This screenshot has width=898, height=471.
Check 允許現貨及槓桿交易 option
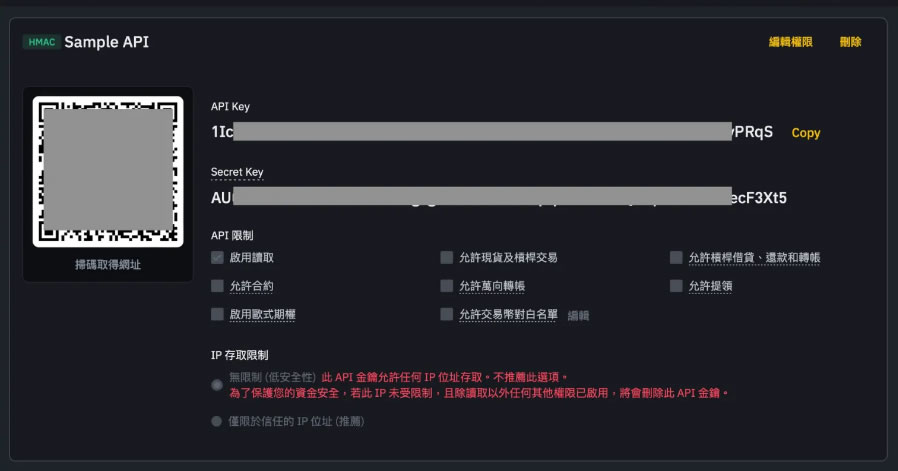tap(446, 257)
